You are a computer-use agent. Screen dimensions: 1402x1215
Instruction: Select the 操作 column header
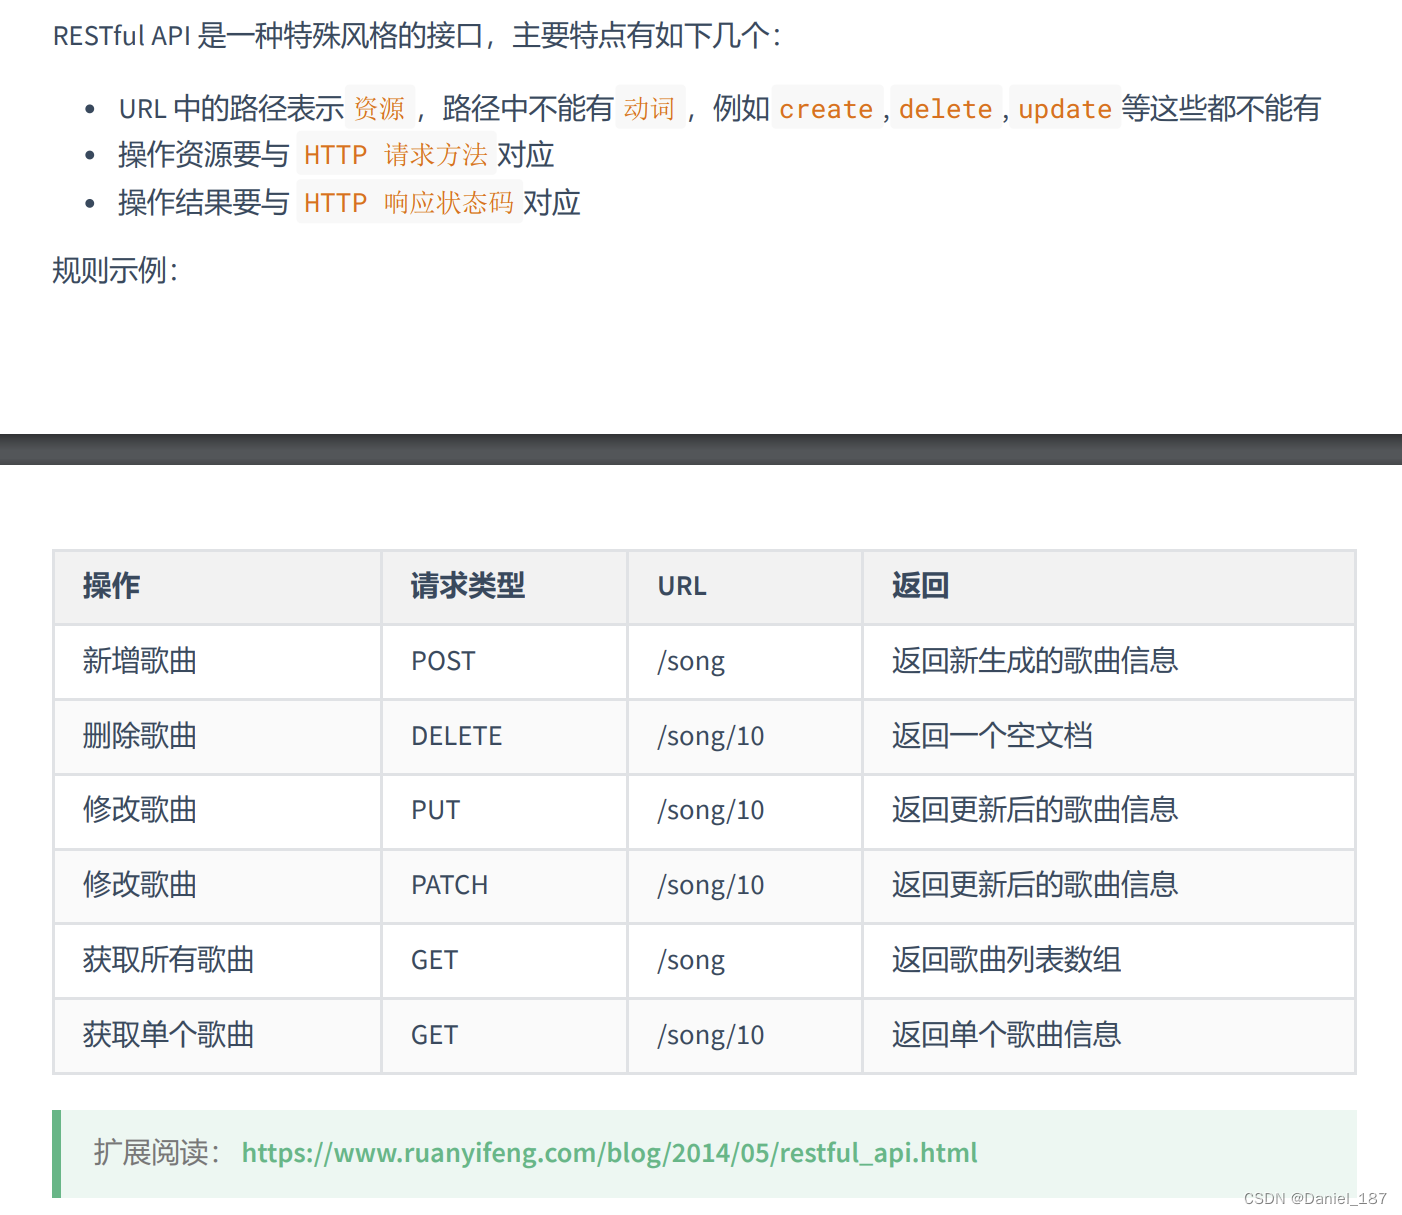[217, 587]
